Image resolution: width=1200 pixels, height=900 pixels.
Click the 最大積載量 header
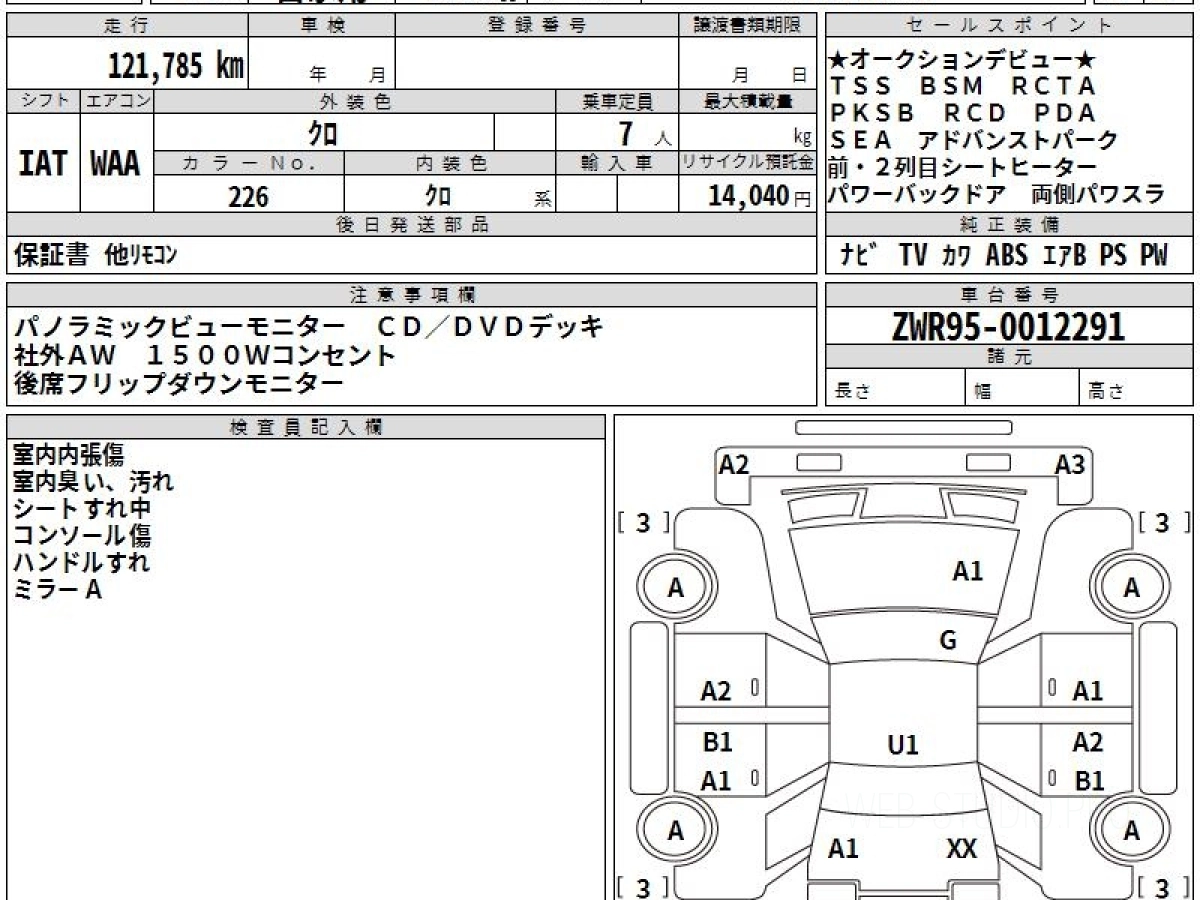click(748, 101)
